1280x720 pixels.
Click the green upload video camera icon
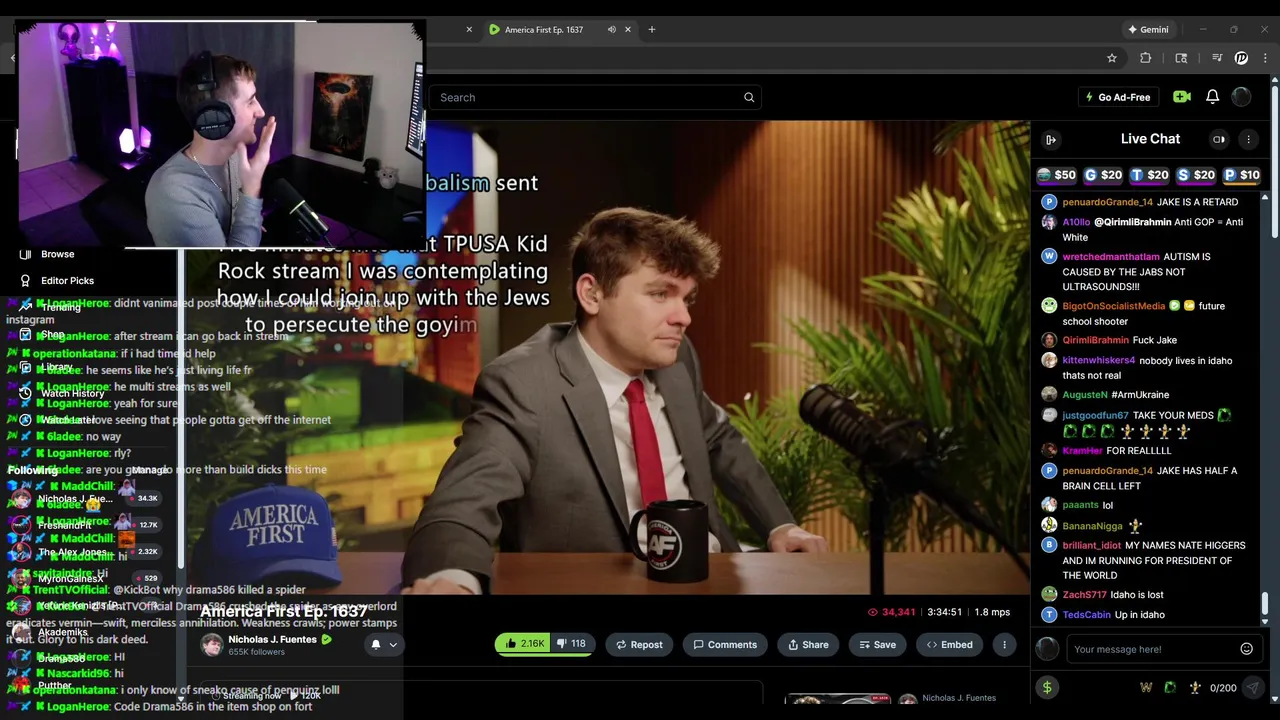coord(1182,97)
